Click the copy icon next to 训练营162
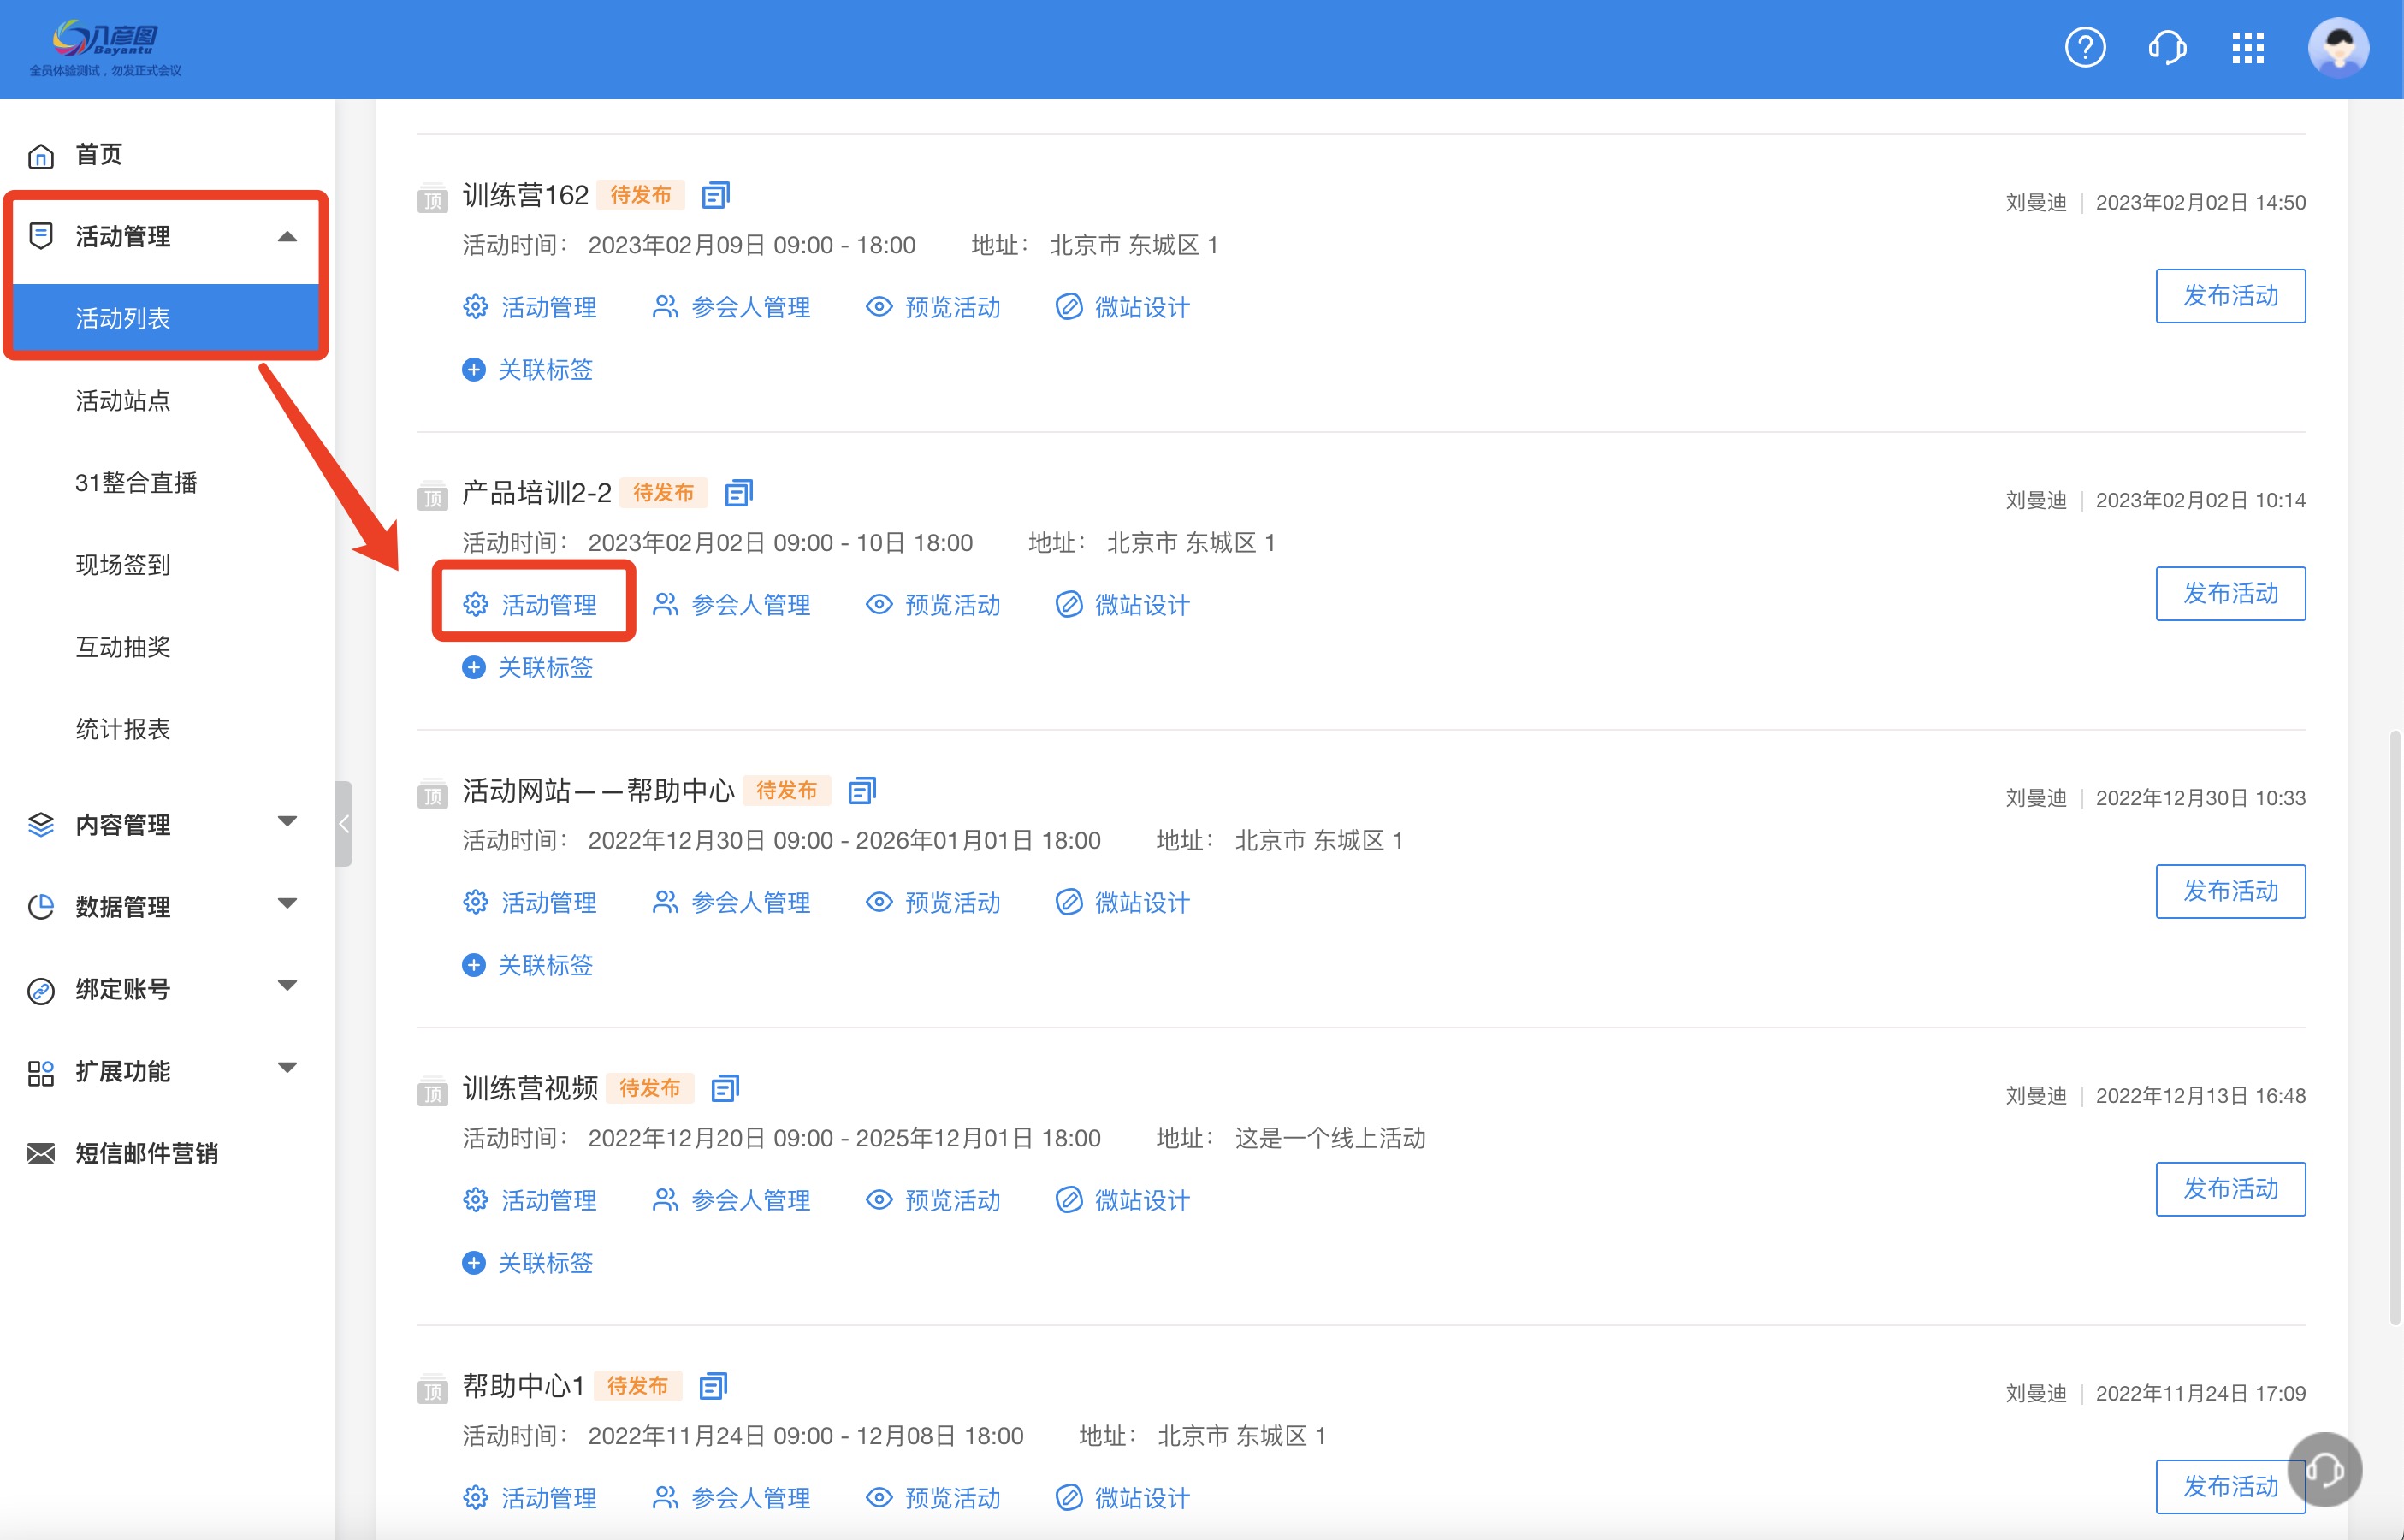Viewport: 2404px width, 1540px height. coord(715,195)
